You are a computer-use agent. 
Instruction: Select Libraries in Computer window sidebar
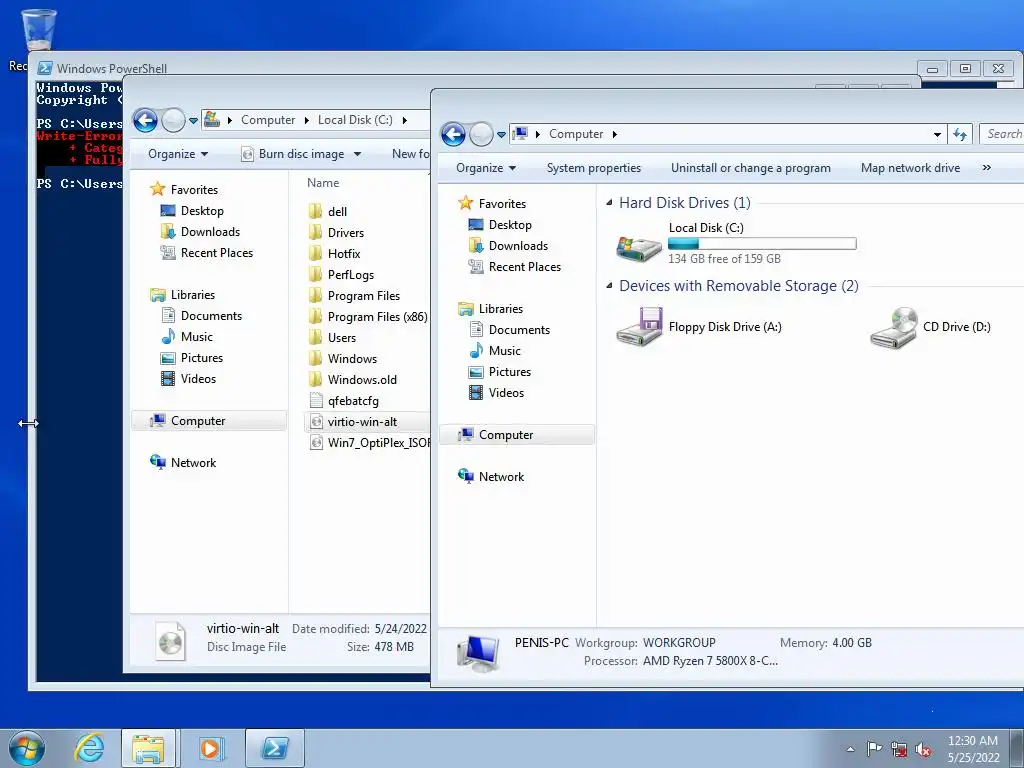coord(500,309)
